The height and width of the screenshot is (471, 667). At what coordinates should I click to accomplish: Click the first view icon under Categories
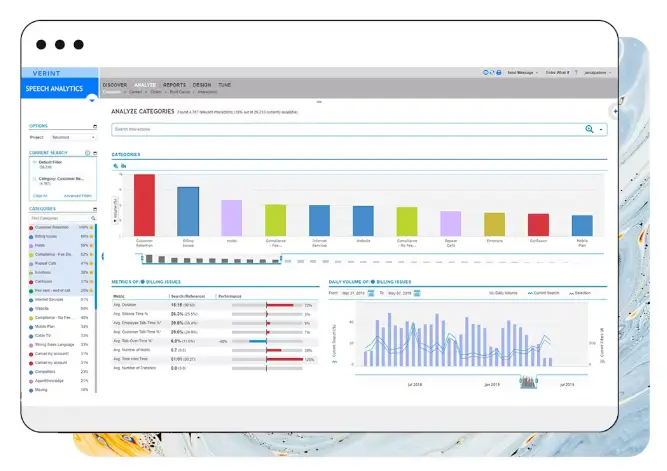click(x=116, y=166)
